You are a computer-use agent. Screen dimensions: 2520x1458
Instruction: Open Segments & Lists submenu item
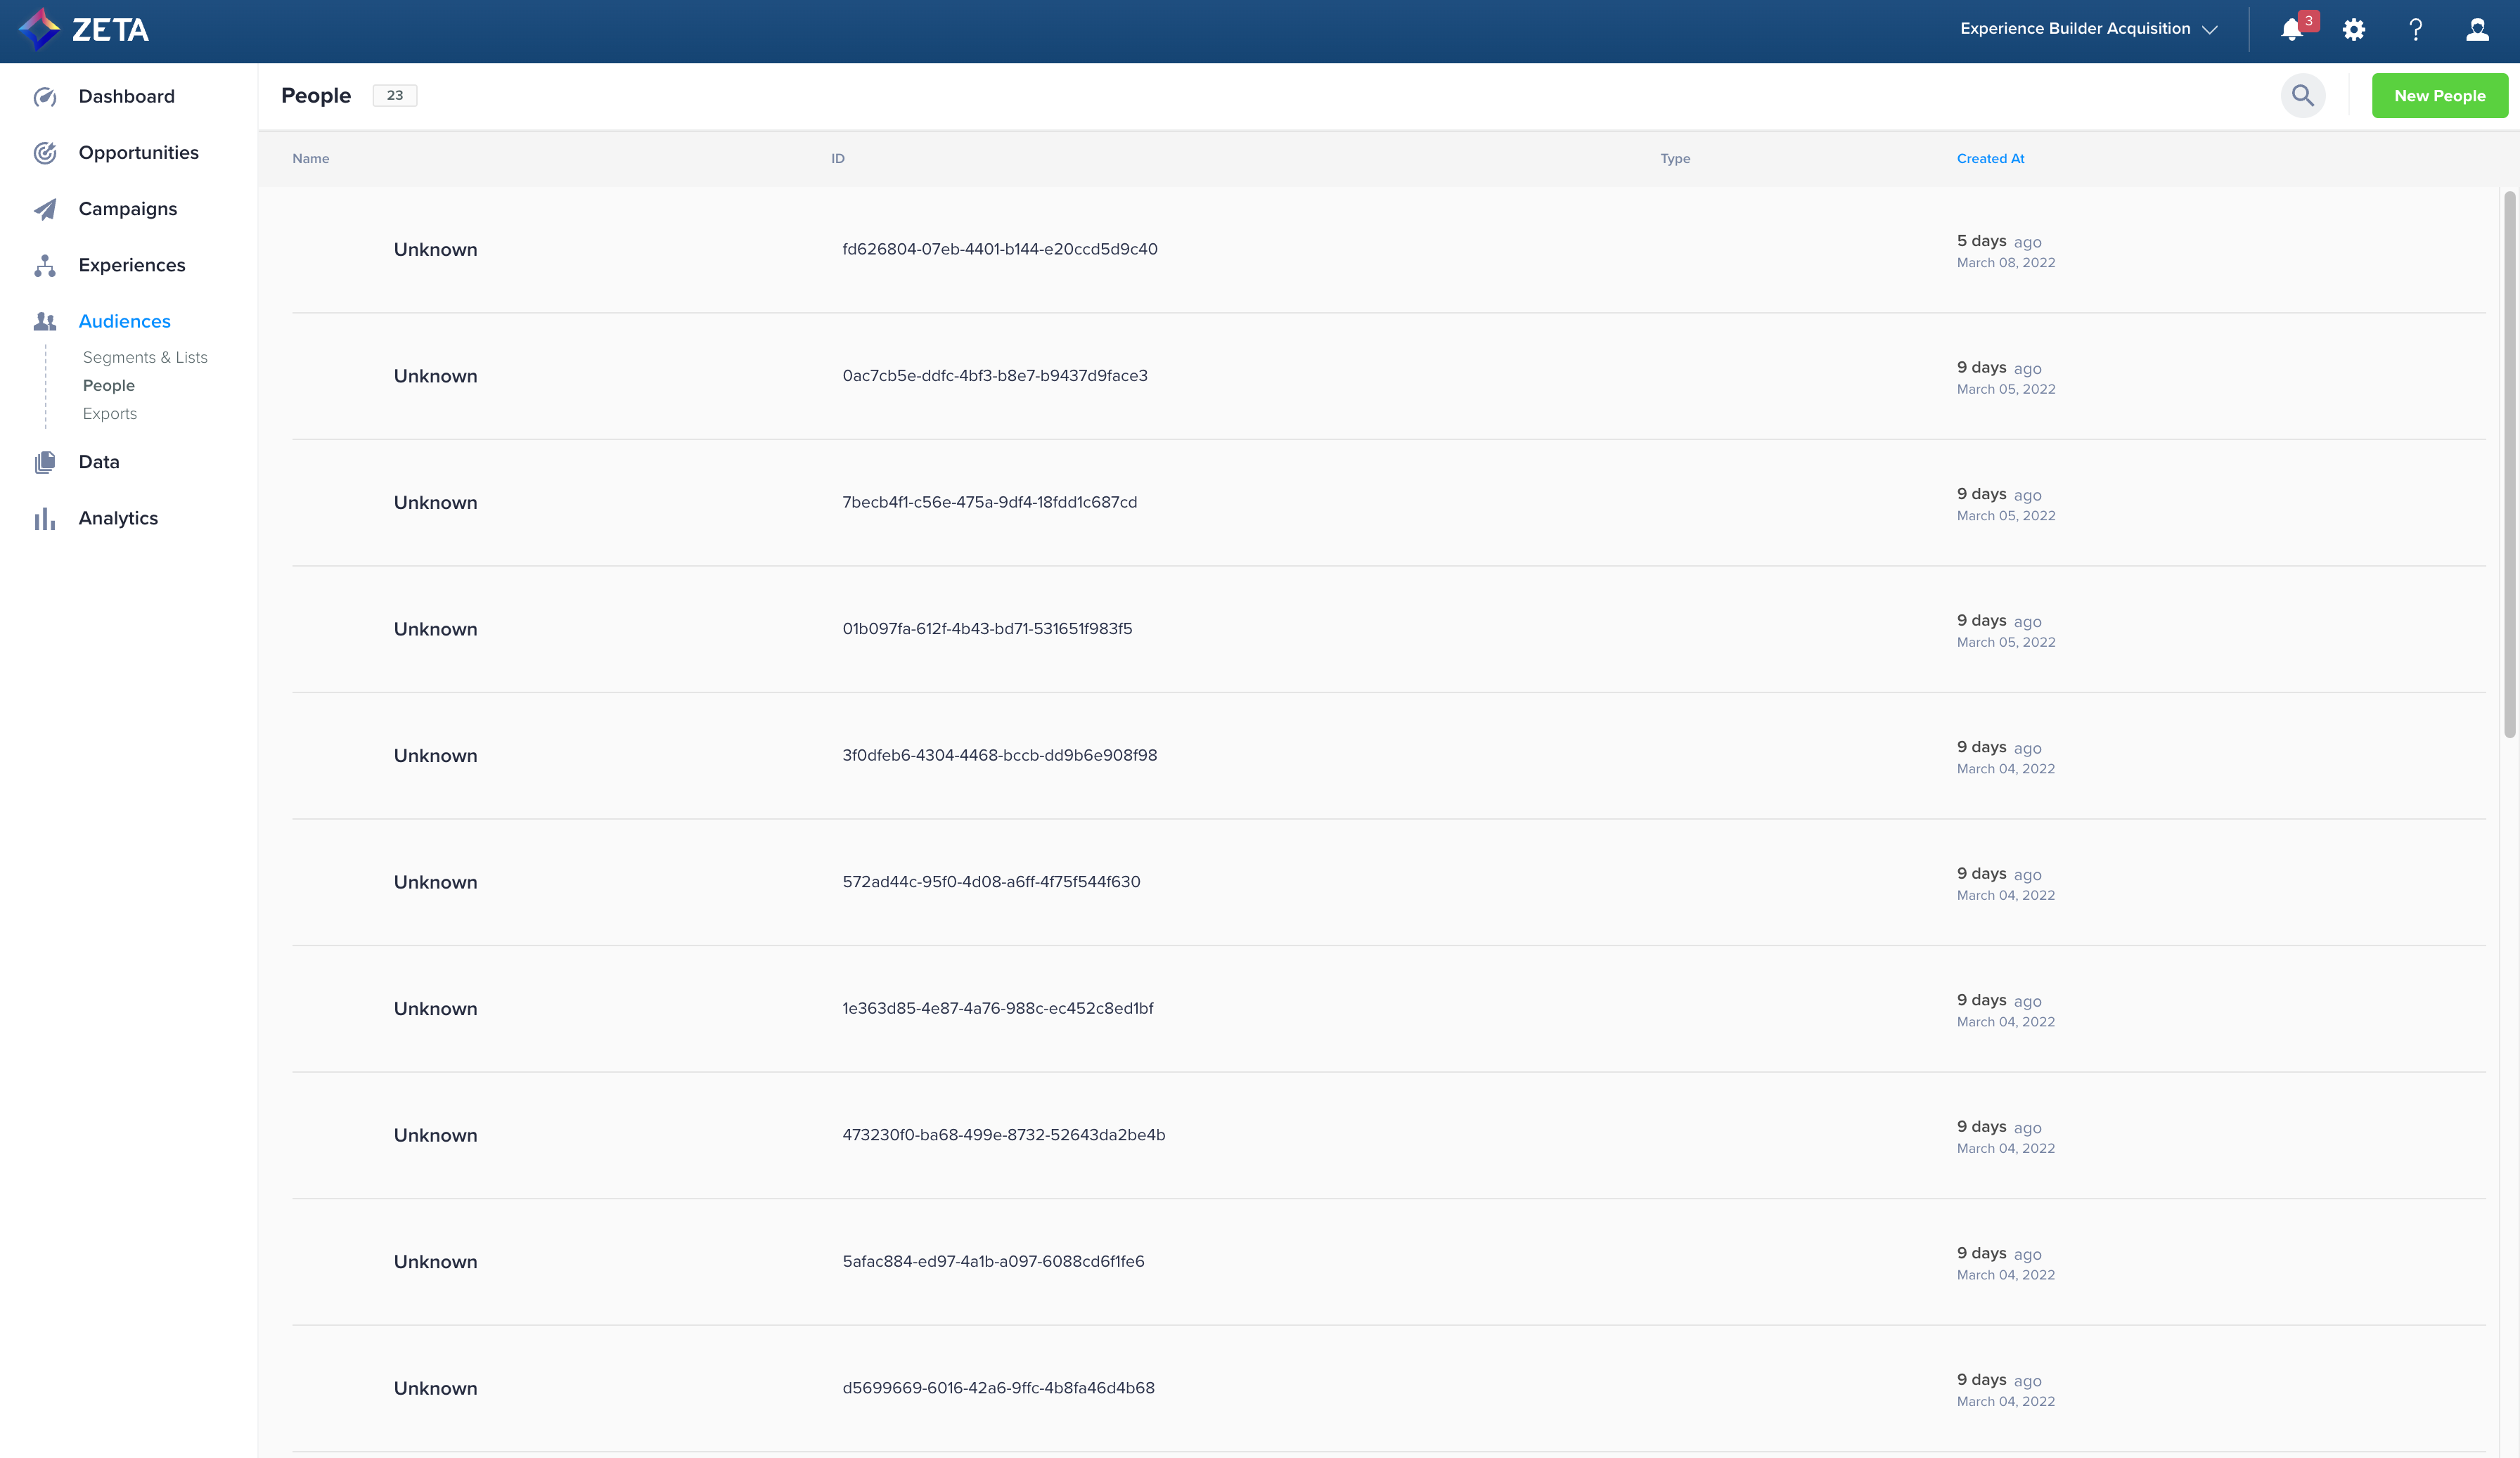point(145,357)
